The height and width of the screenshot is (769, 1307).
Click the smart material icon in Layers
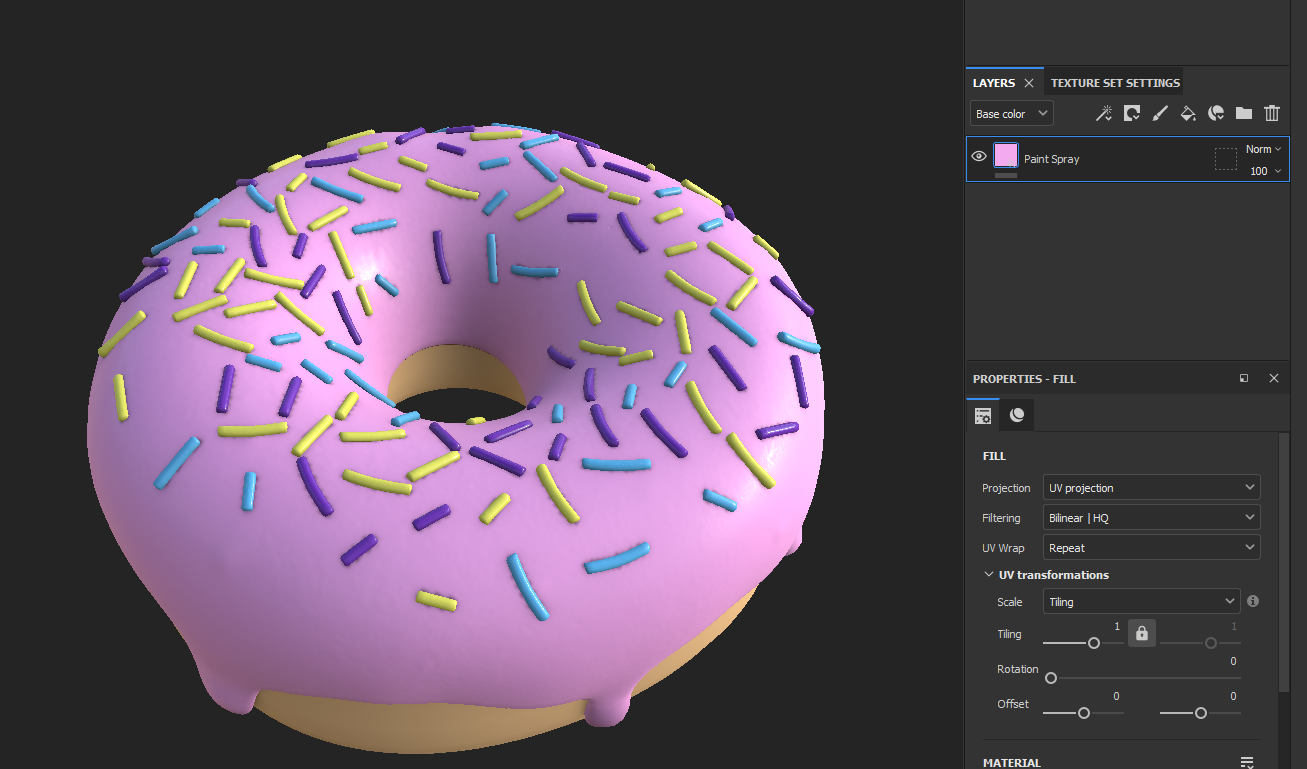coord(1216,114)
